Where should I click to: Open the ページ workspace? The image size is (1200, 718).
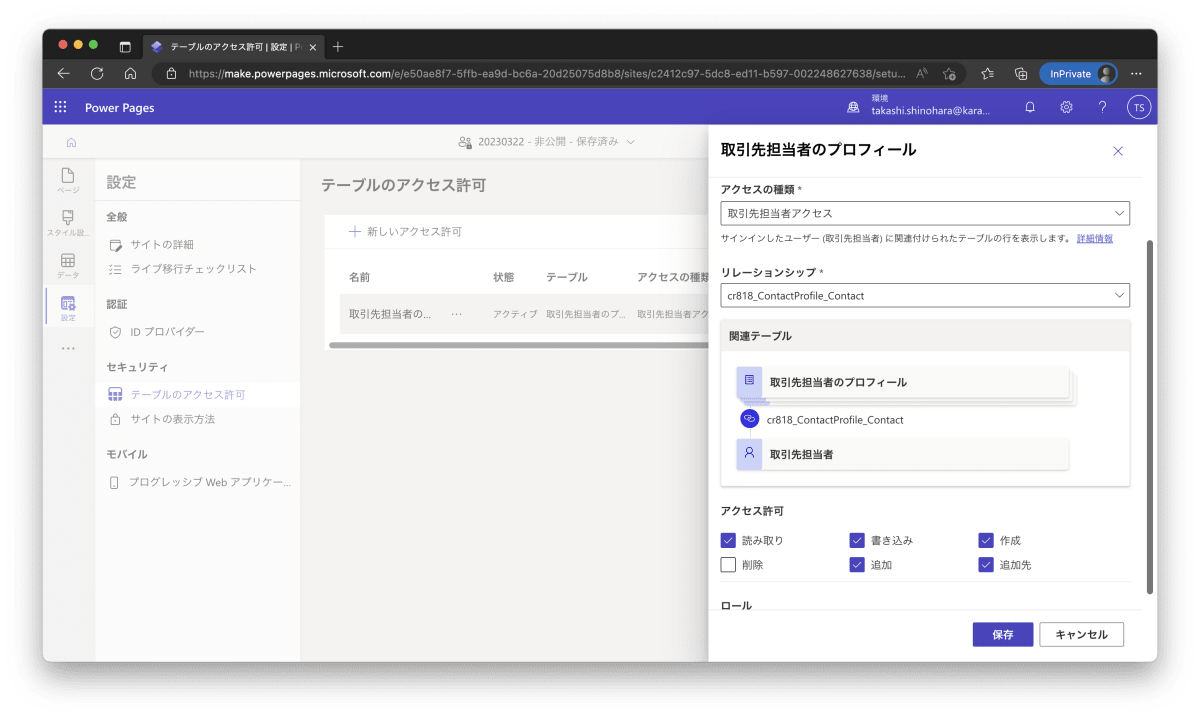pyautogui.click(x=68, y=181)
